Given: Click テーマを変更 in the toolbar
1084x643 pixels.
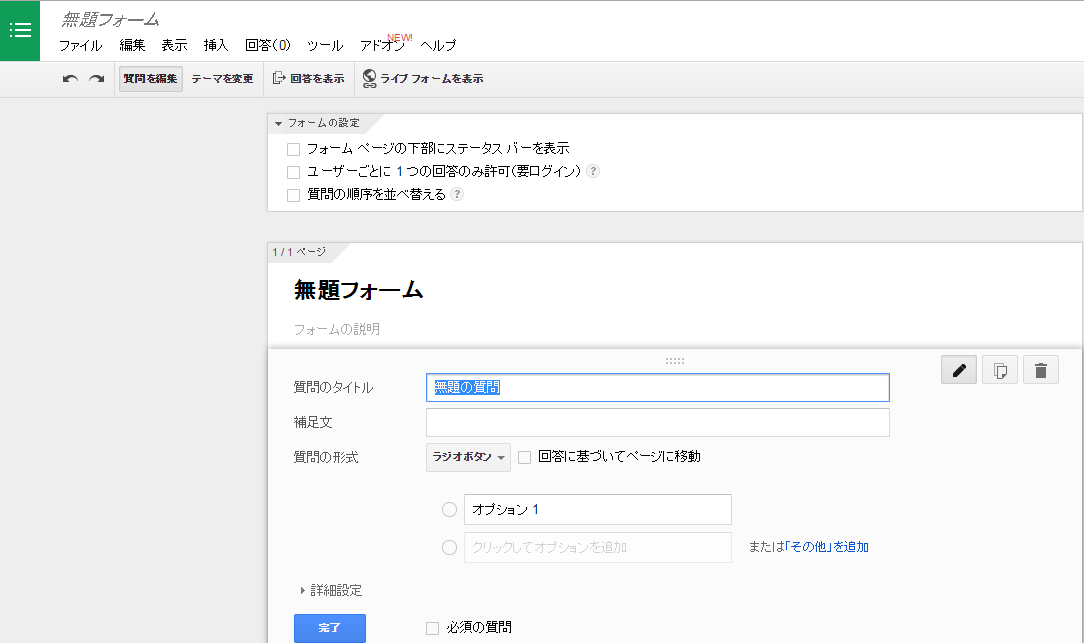Looking at the screenshot, I should click(x=223, y=79).
